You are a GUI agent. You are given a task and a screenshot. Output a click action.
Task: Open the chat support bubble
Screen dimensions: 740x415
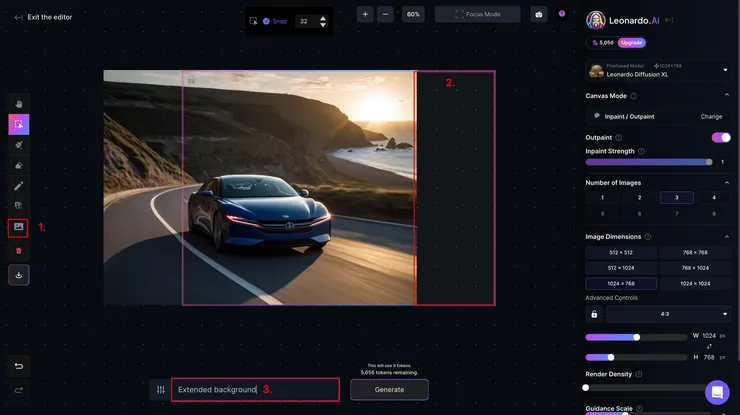click(x=717, y=392)
